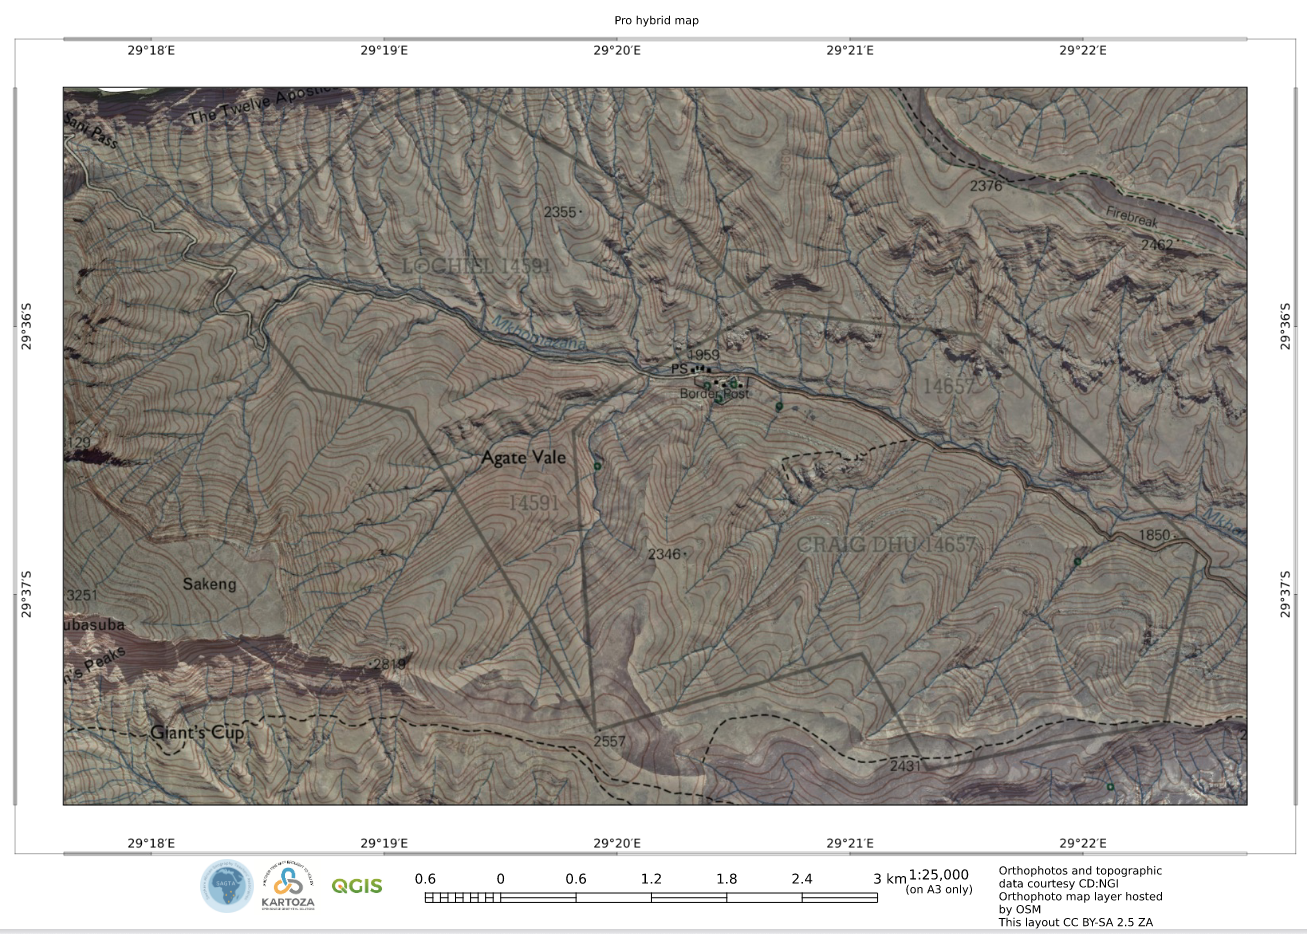Click spot height 3251
The image size is (1307, 934).
82,595
